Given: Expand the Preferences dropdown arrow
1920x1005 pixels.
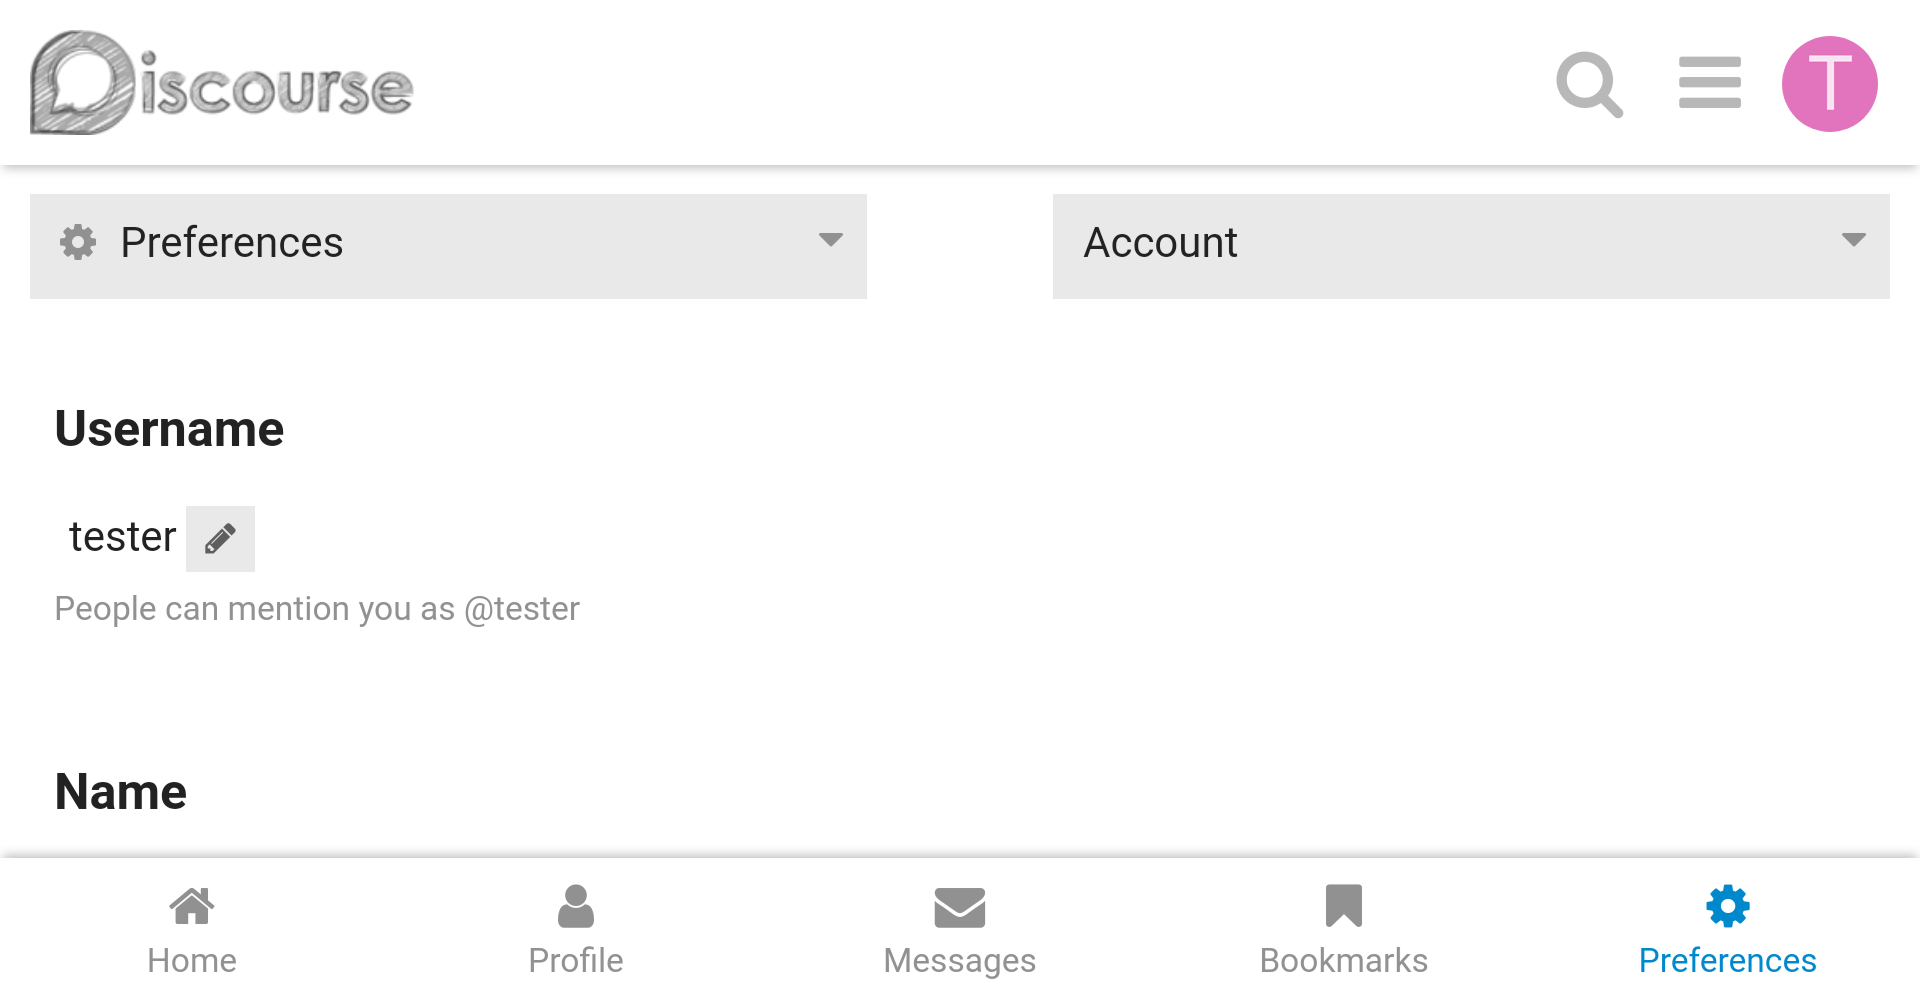Looking at the screenshot, I should pyautogui.click(x=830, y=240).
